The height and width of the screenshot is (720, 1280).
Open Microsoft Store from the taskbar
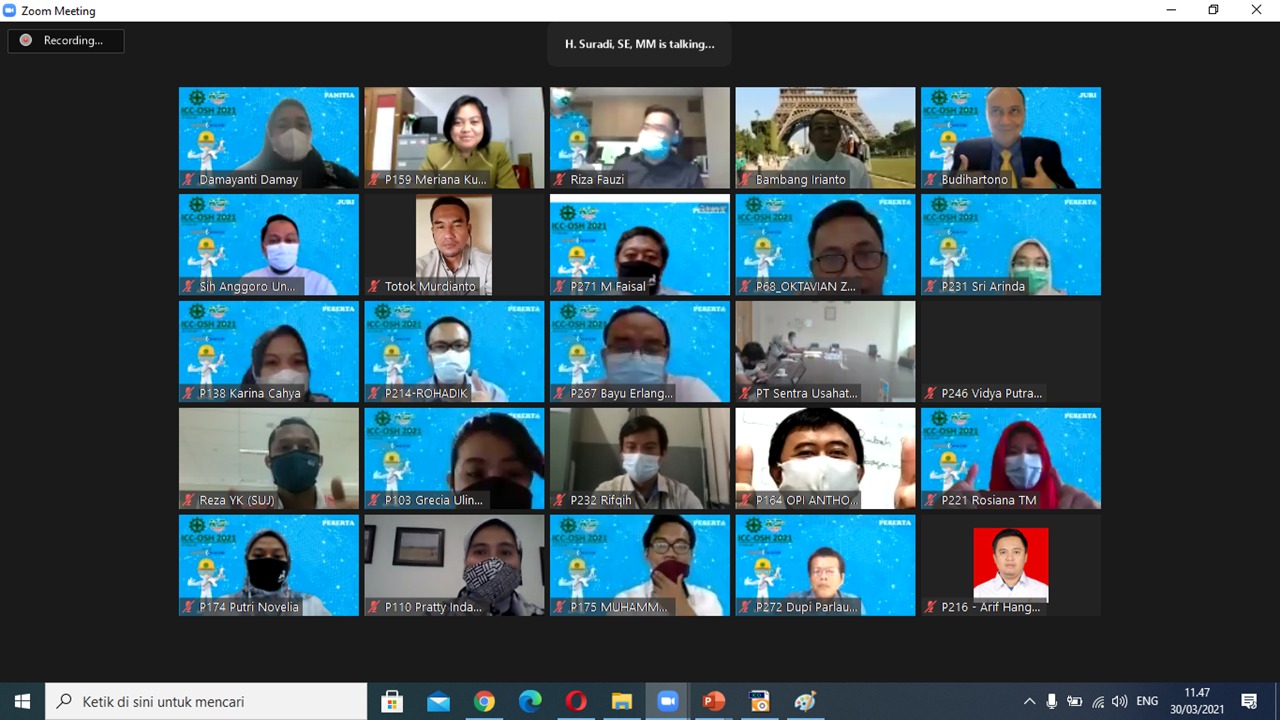(x=392, y=701)
